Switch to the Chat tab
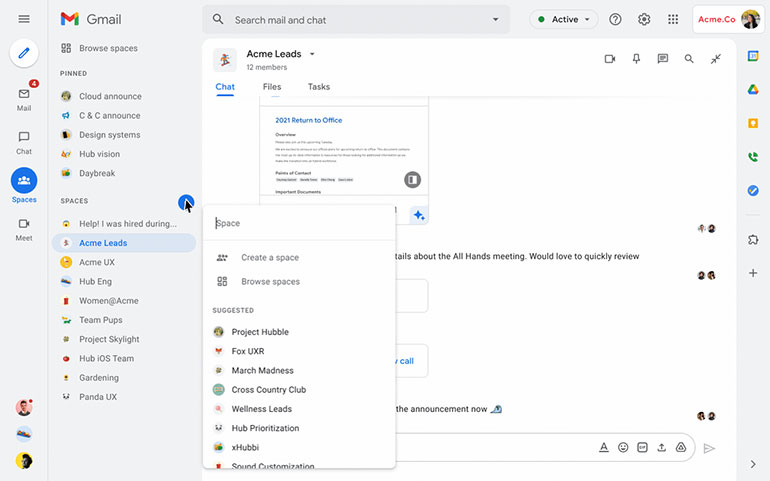 pos(225,87)
